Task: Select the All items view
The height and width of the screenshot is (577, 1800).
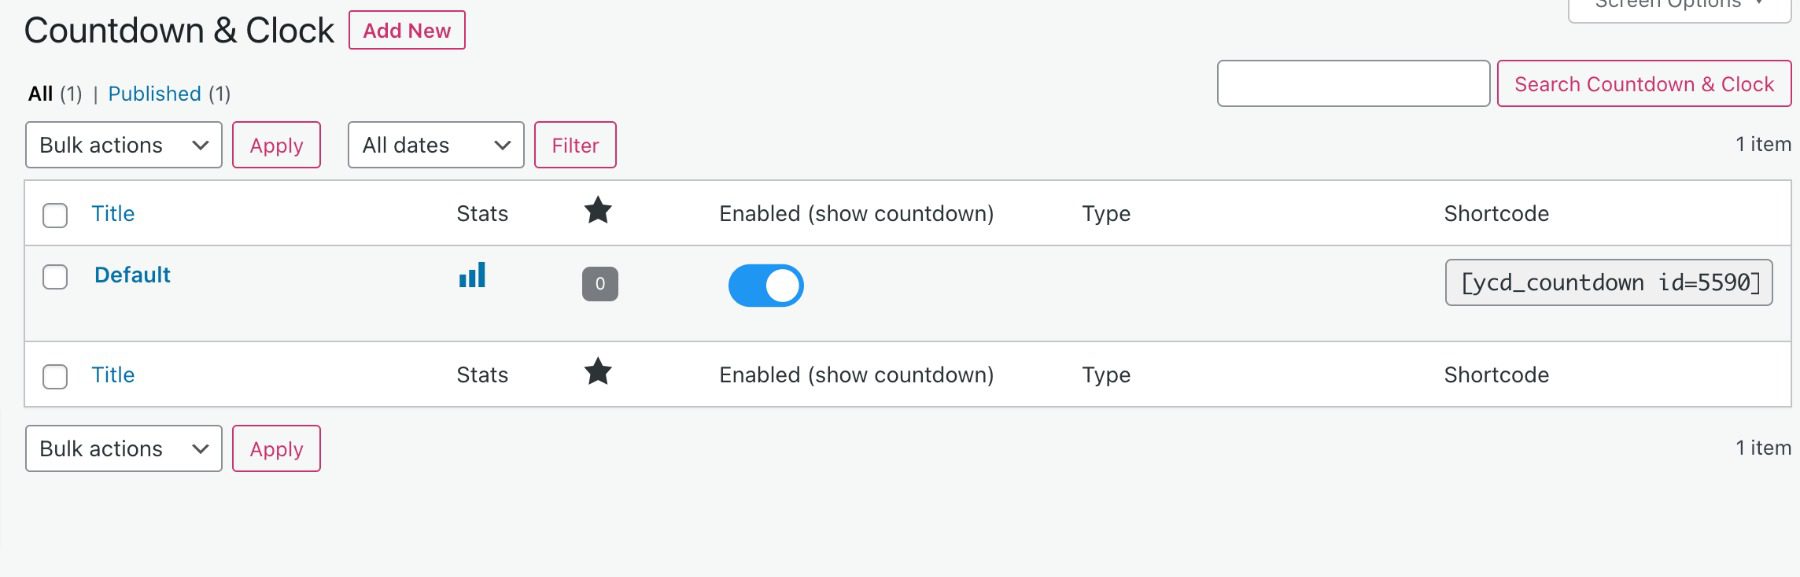Action: (x=41, y=93)
